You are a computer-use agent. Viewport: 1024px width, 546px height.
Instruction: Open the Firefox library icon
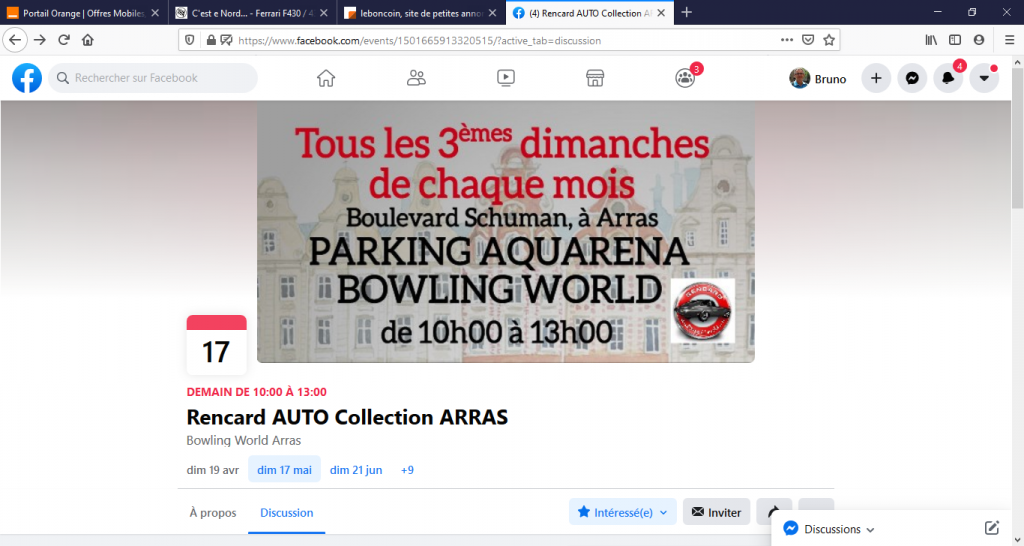click(931, 40)
